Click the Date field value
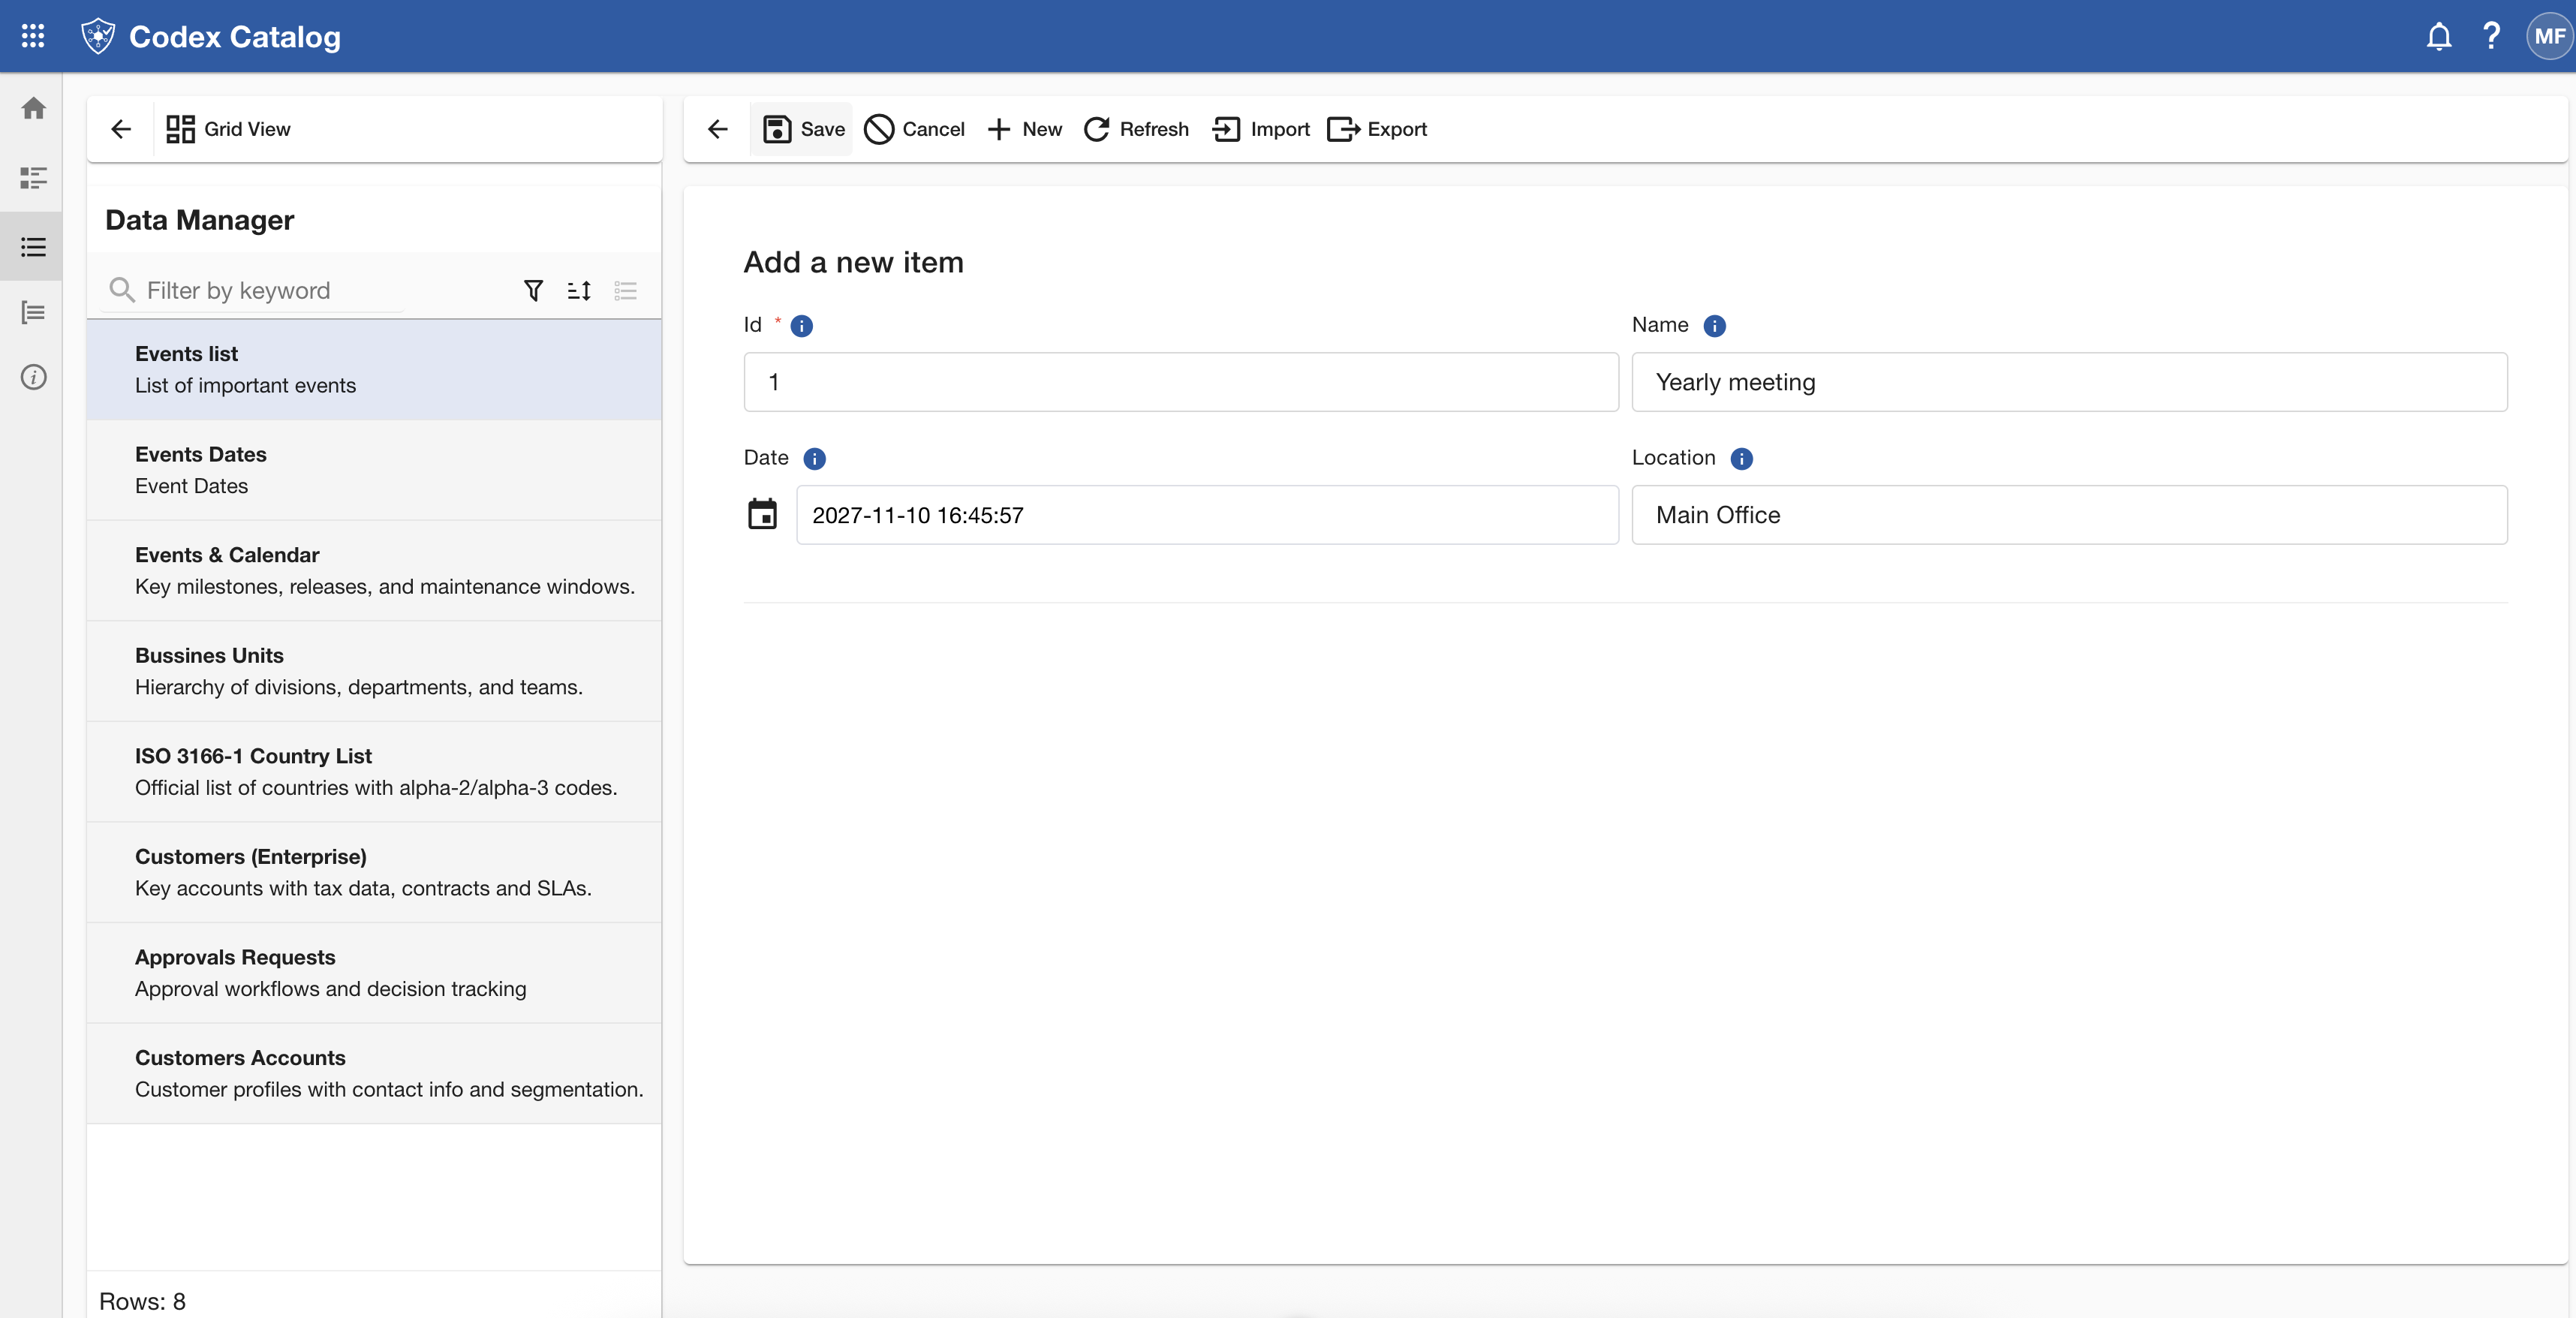2576x1318 pixels. coord(1207,515)
